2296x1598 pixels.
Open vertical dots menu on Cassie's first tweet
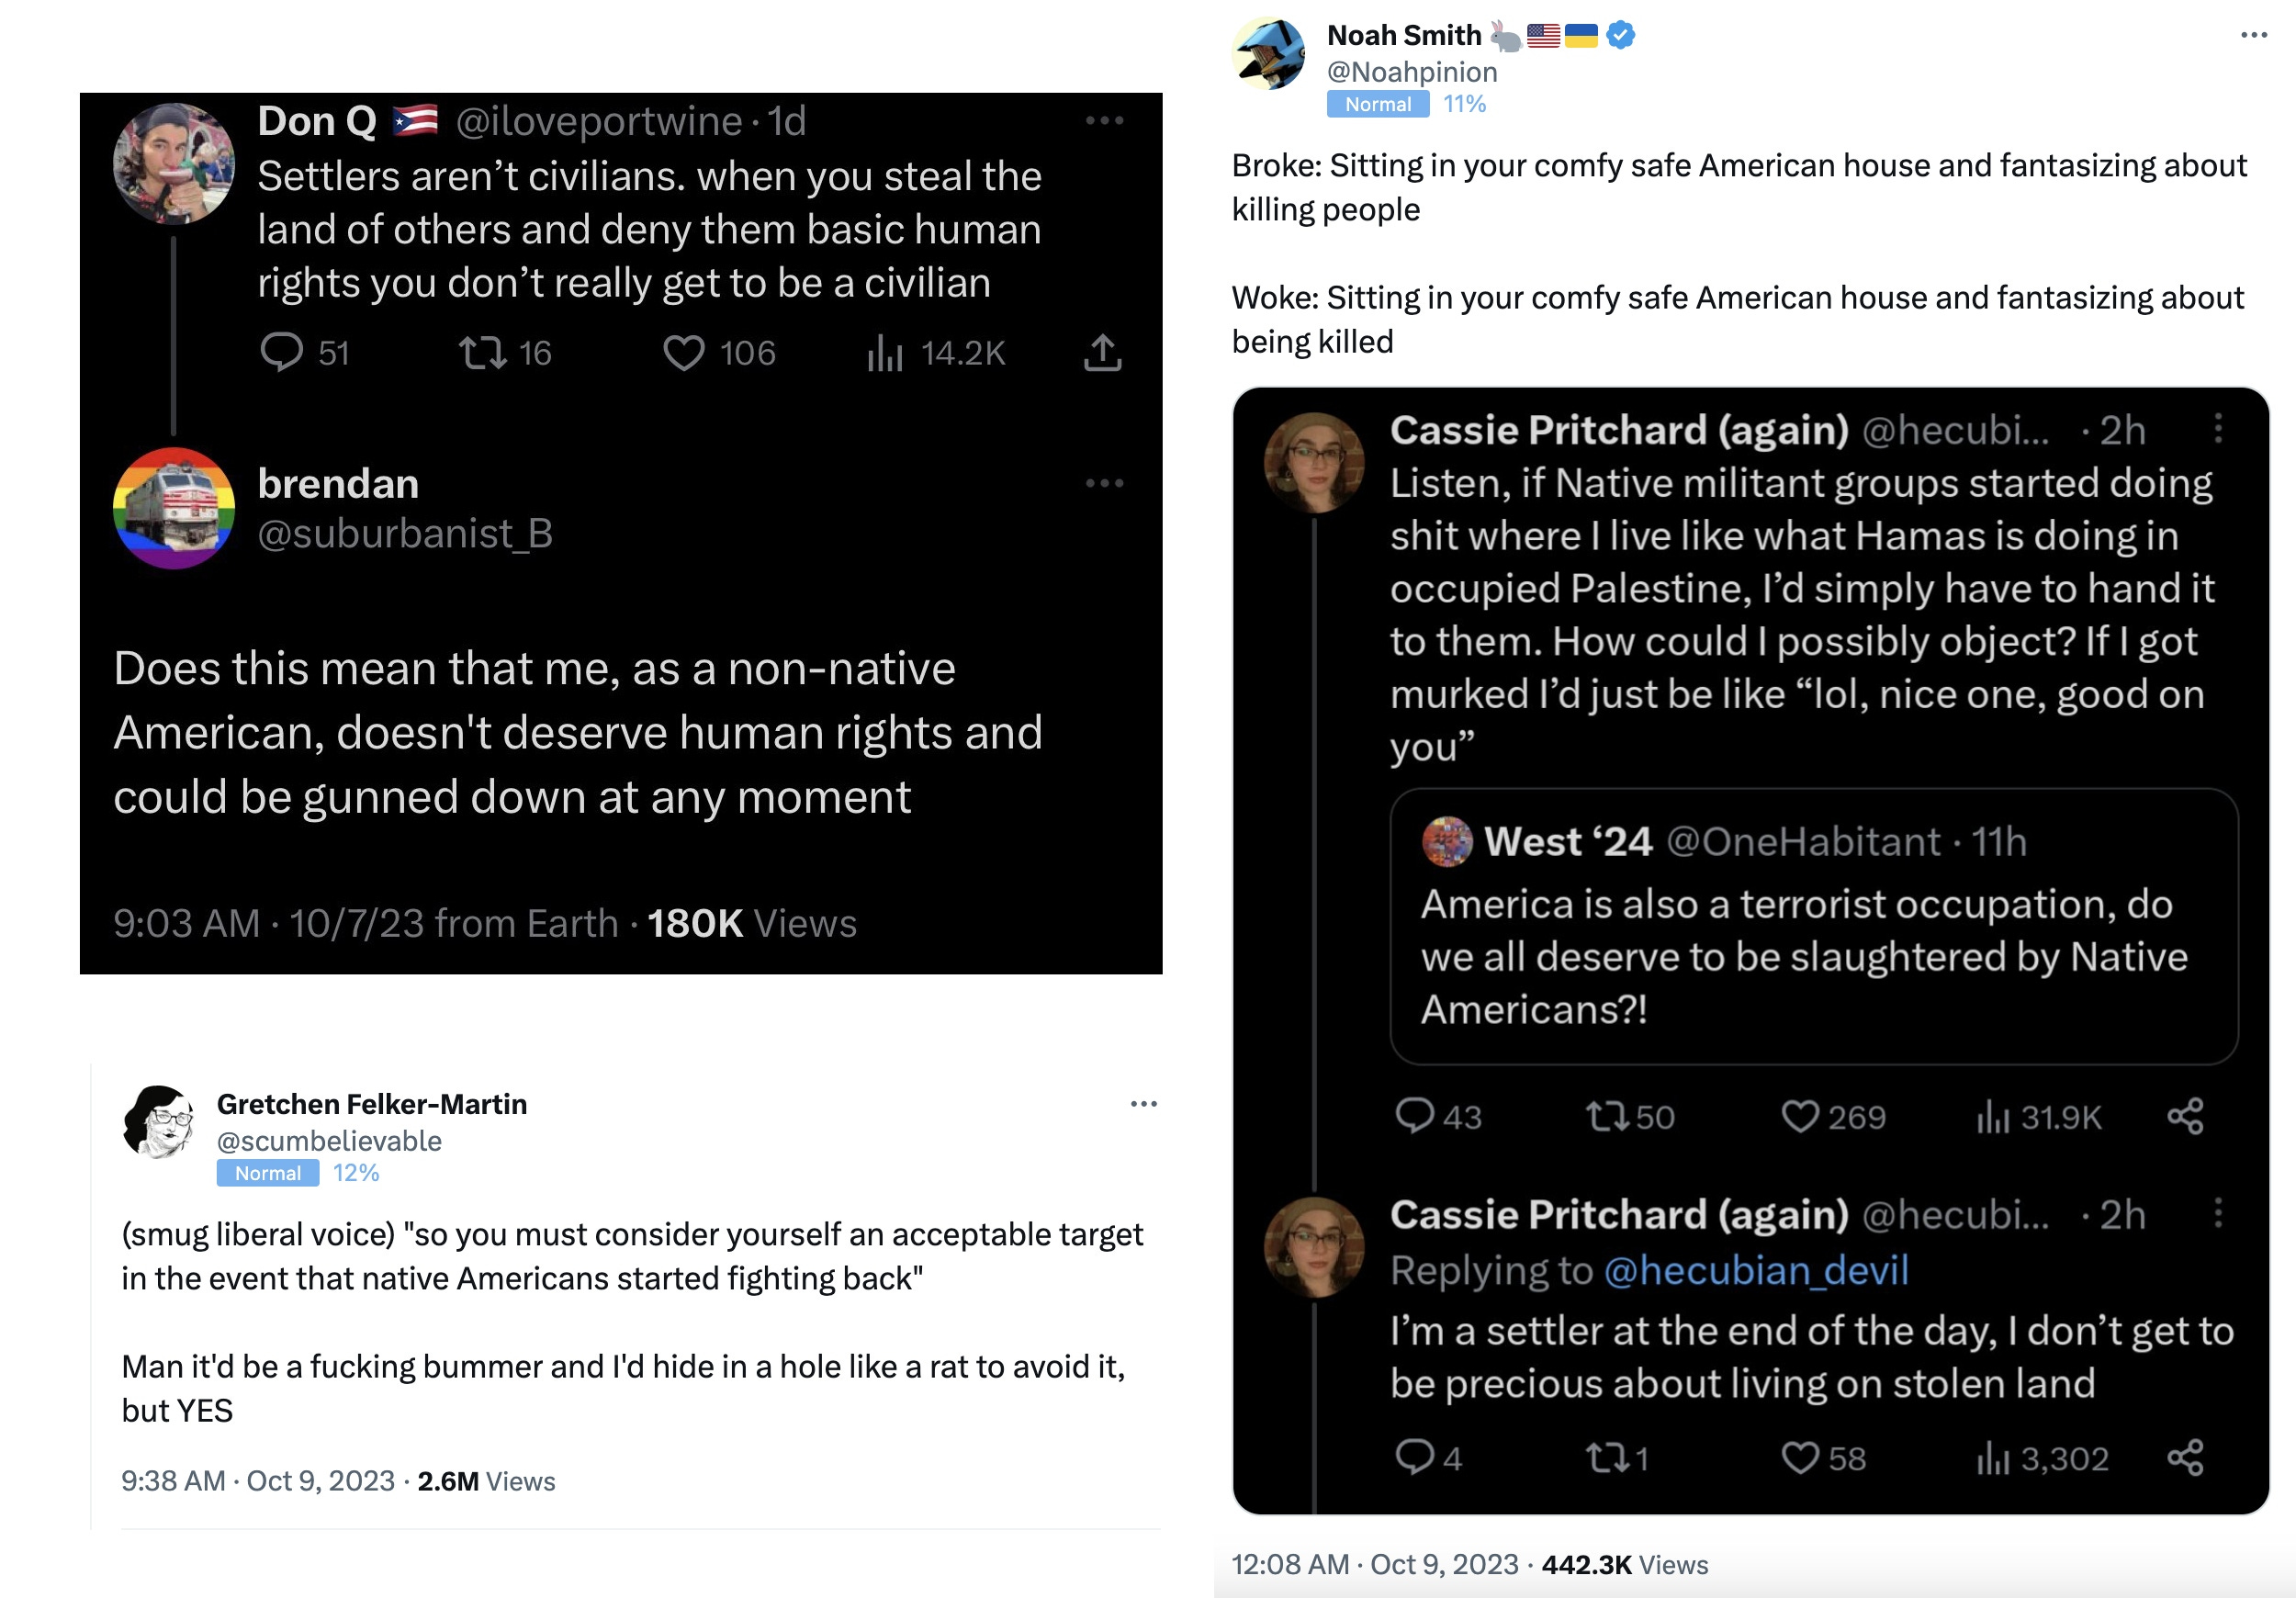(x=2218, y=429)
